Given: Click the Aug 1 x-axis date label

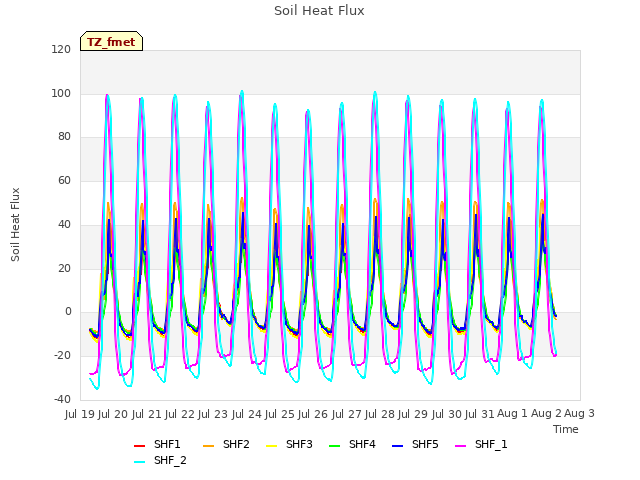Looking at the screenshot, I should [x=512, y=414].
